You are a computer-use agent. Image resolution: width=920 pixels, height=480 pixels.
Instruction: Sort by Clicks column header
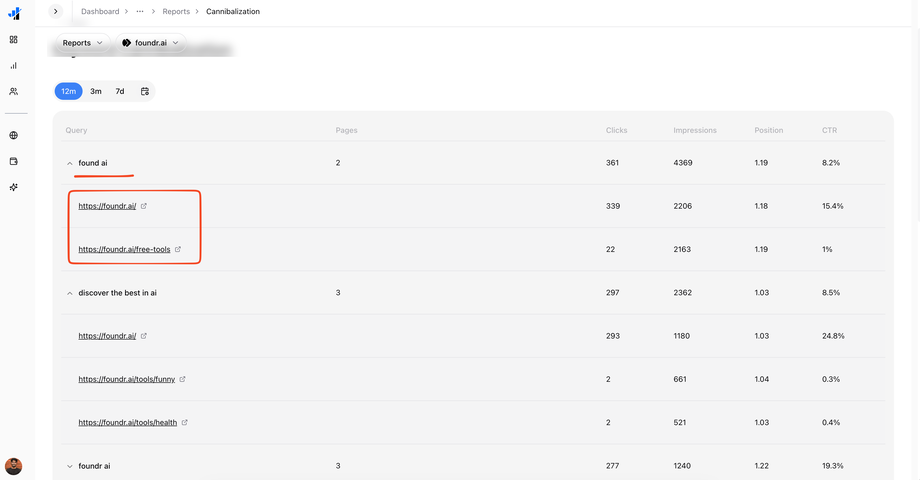tap(617, 130)
